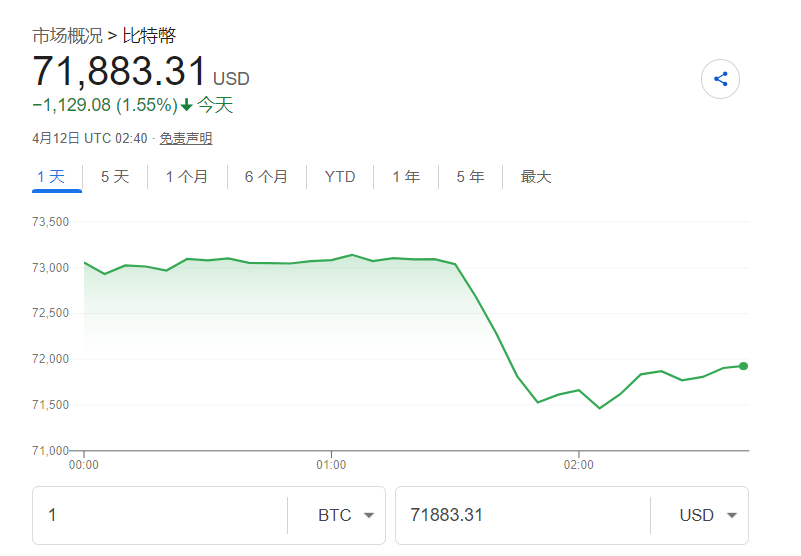Image resolution: width=801 pixels, height=556 pixels.
Task: Open the 免责声明 disclaimer link
Action: click(x=186, y=138)
